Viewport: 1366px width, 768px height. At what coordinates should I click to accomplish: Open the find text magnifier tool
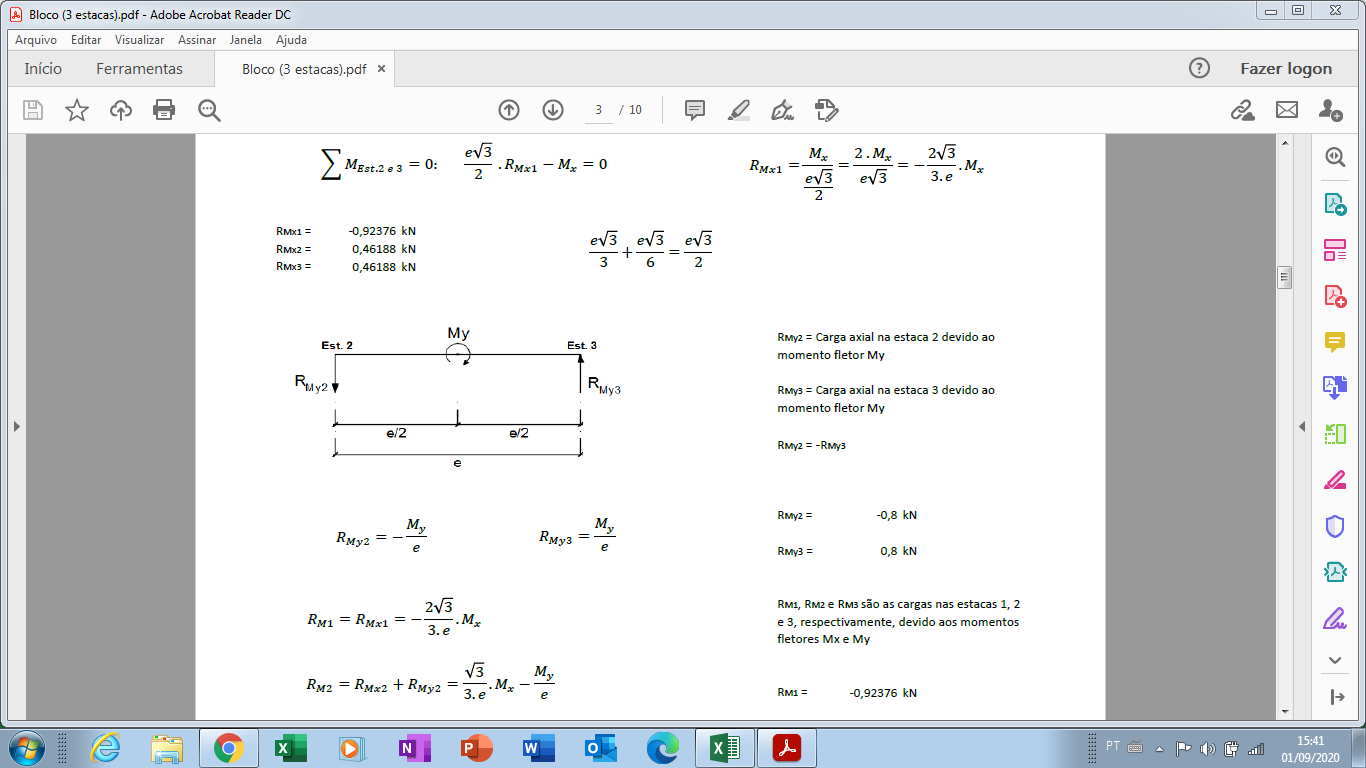tap(209, 110)
